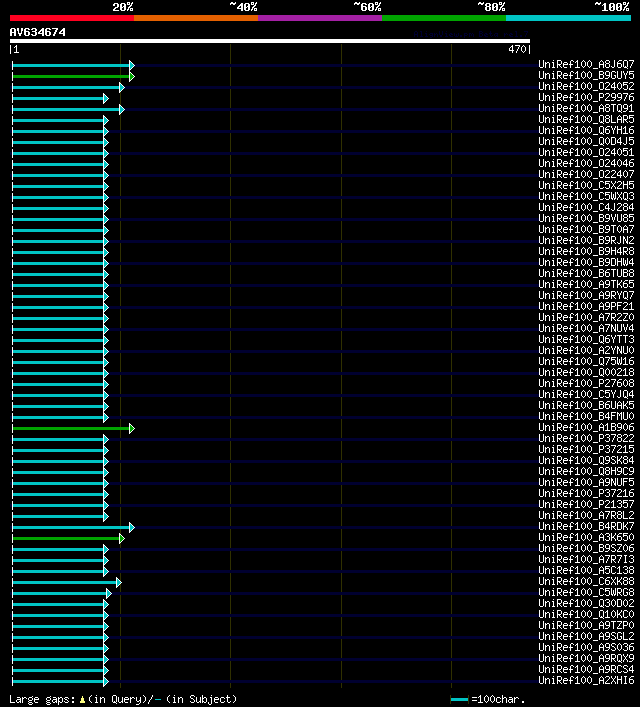Image resolution: width=640 pixels, height=707 pixels.
Task: Open hit UniRef100_B9GUY5
Action: 586,75
